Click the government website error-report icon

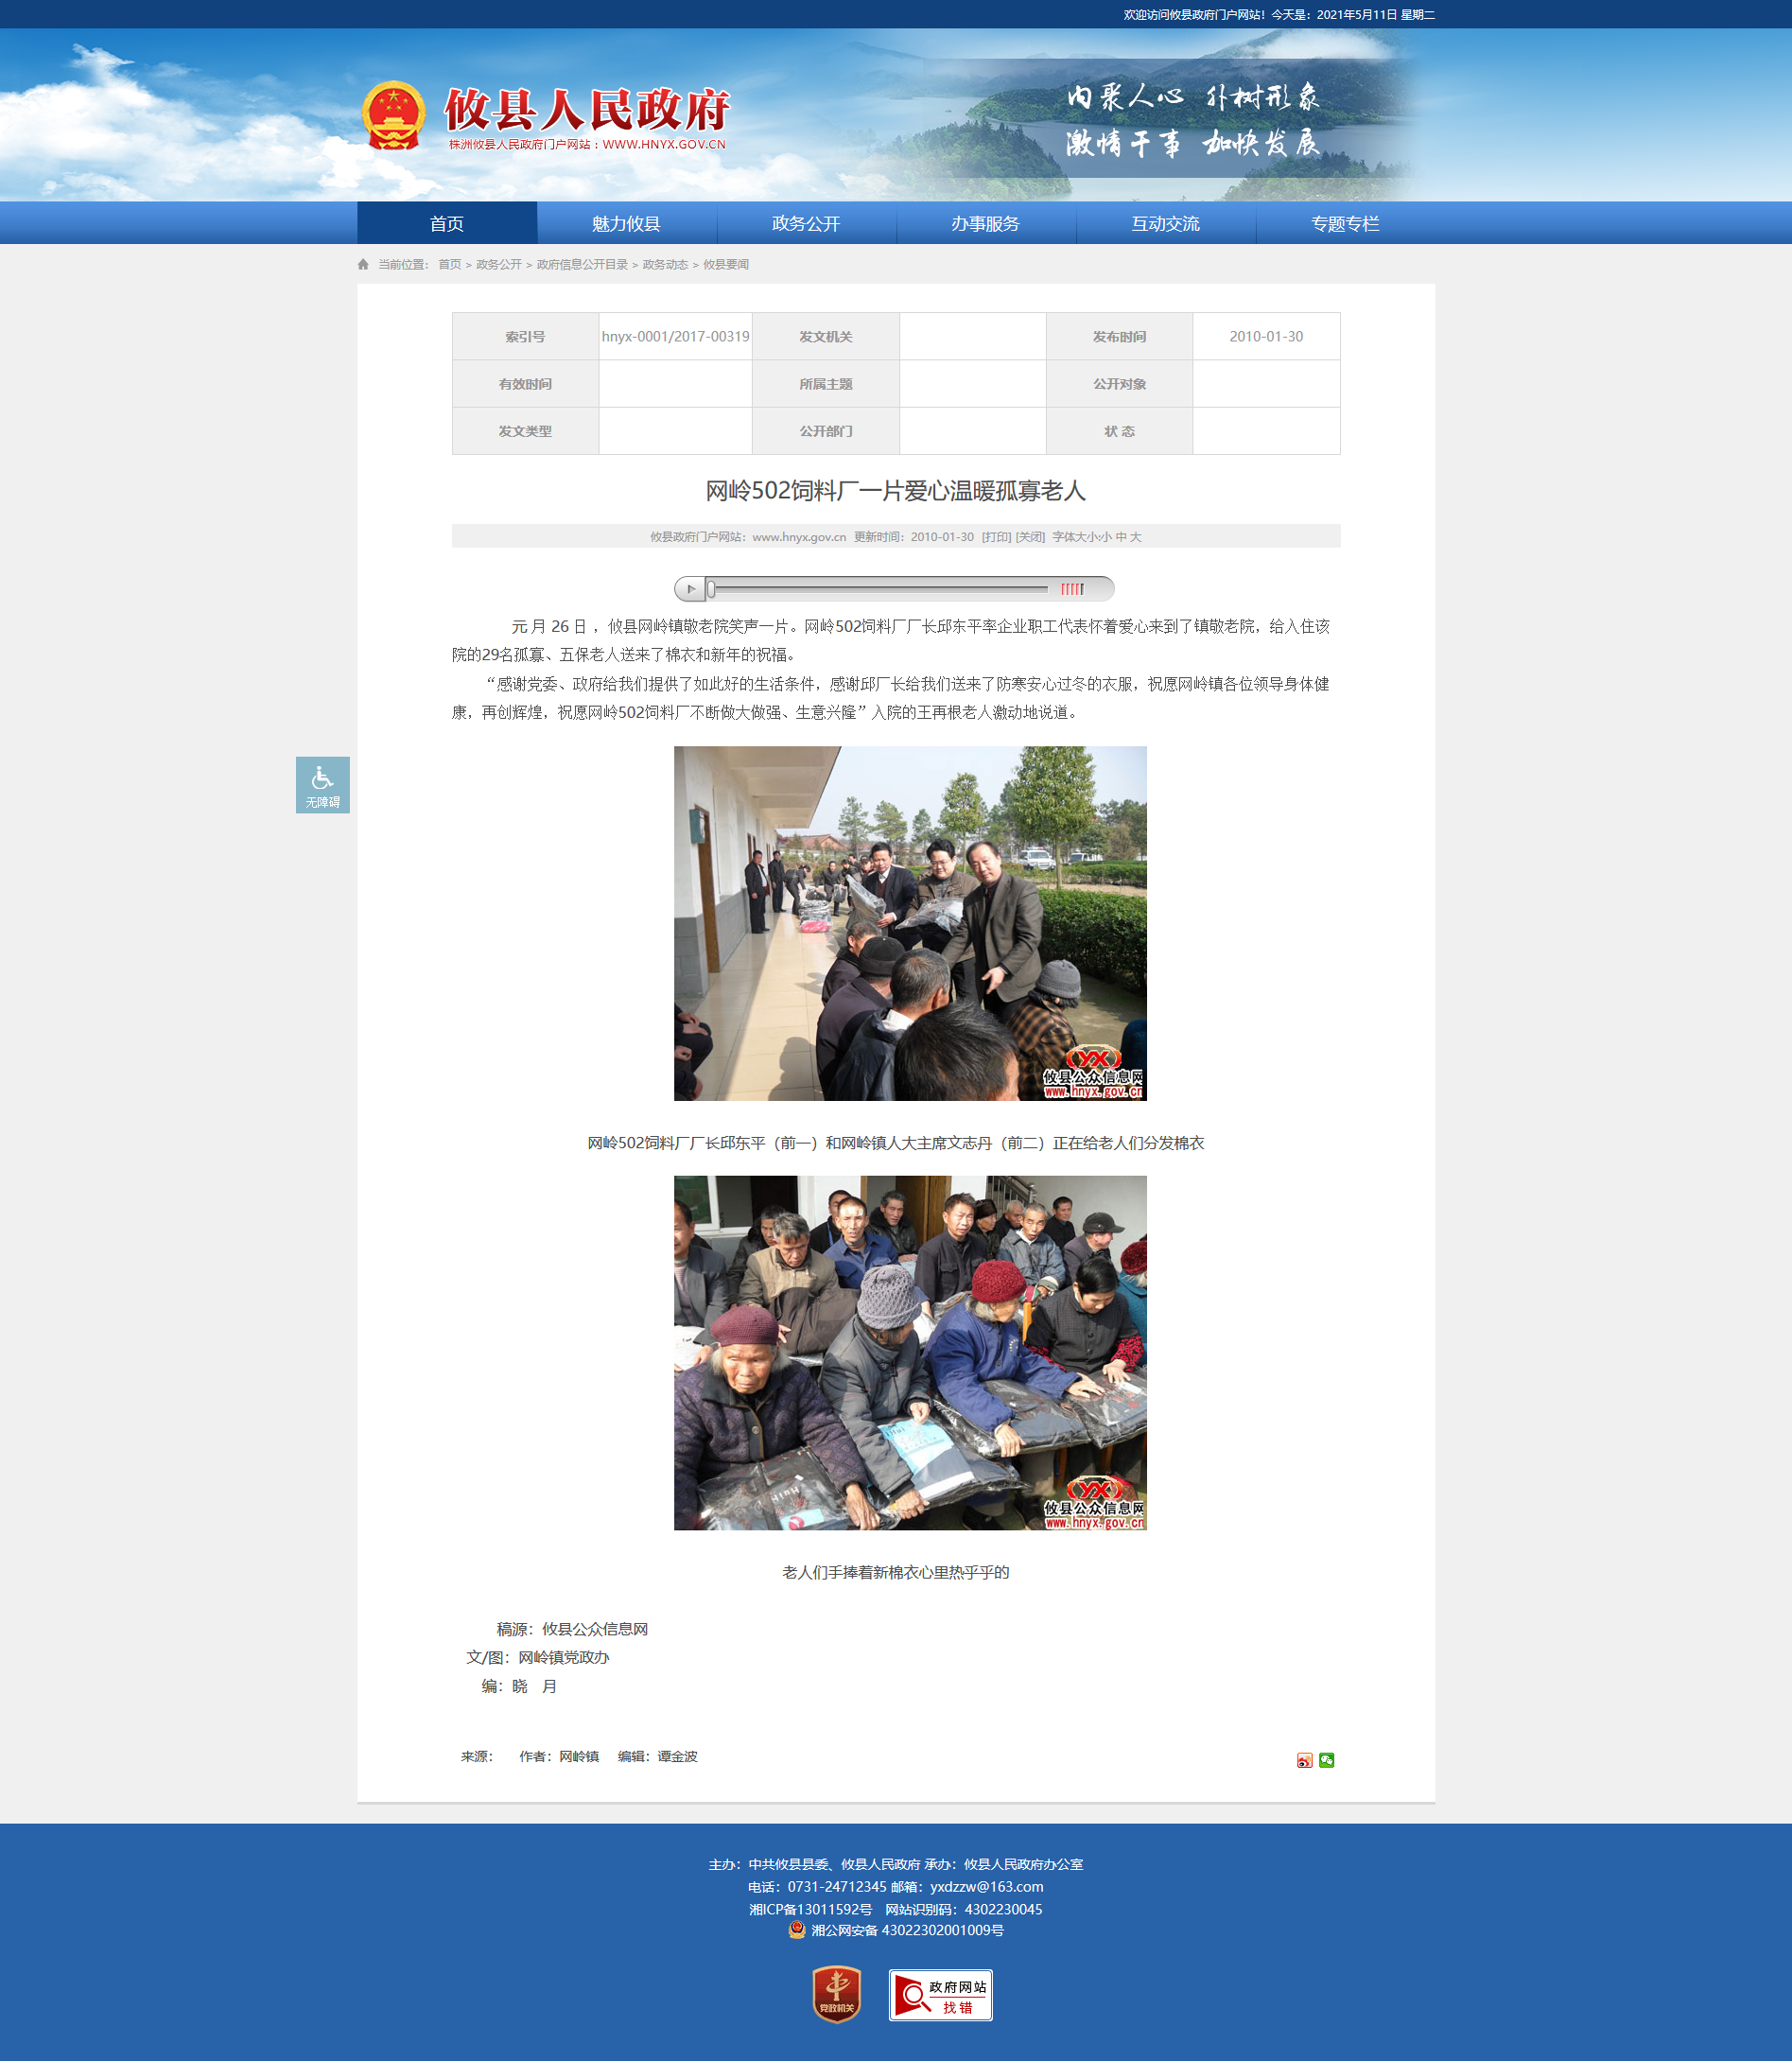[x=940, y=1995]
